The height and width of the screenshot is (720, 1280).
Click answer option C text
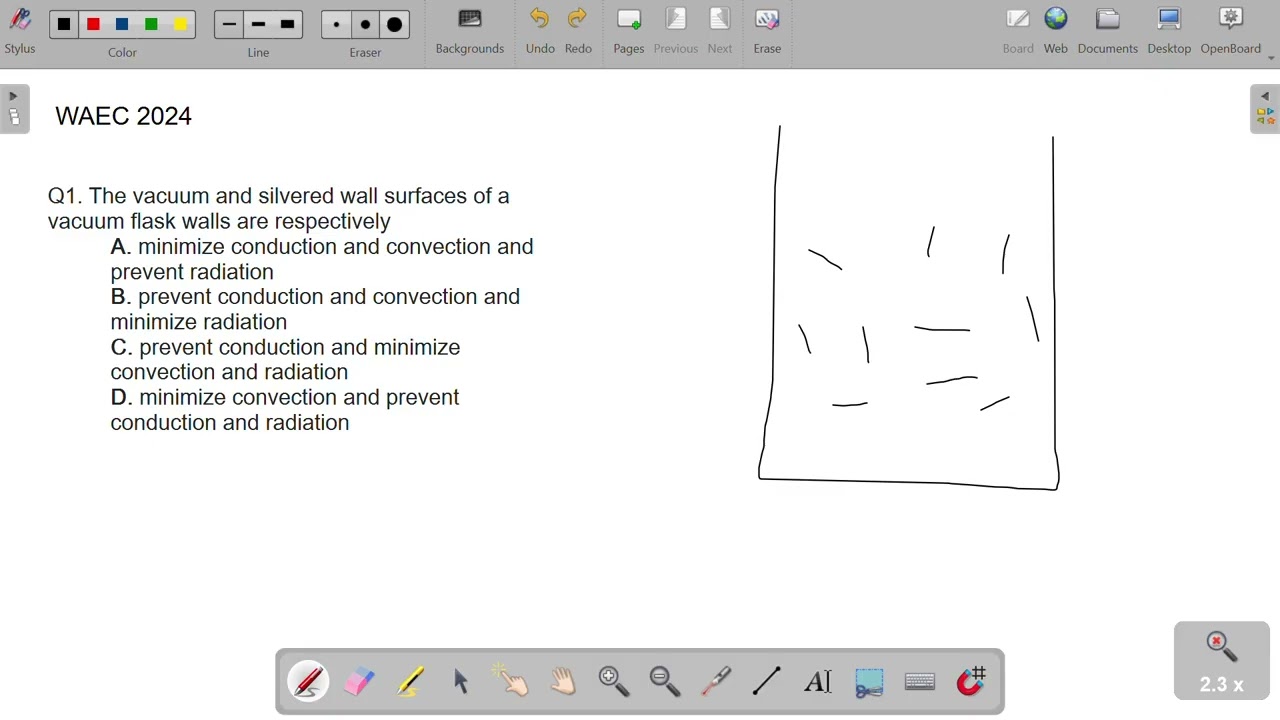coord(285,359)
